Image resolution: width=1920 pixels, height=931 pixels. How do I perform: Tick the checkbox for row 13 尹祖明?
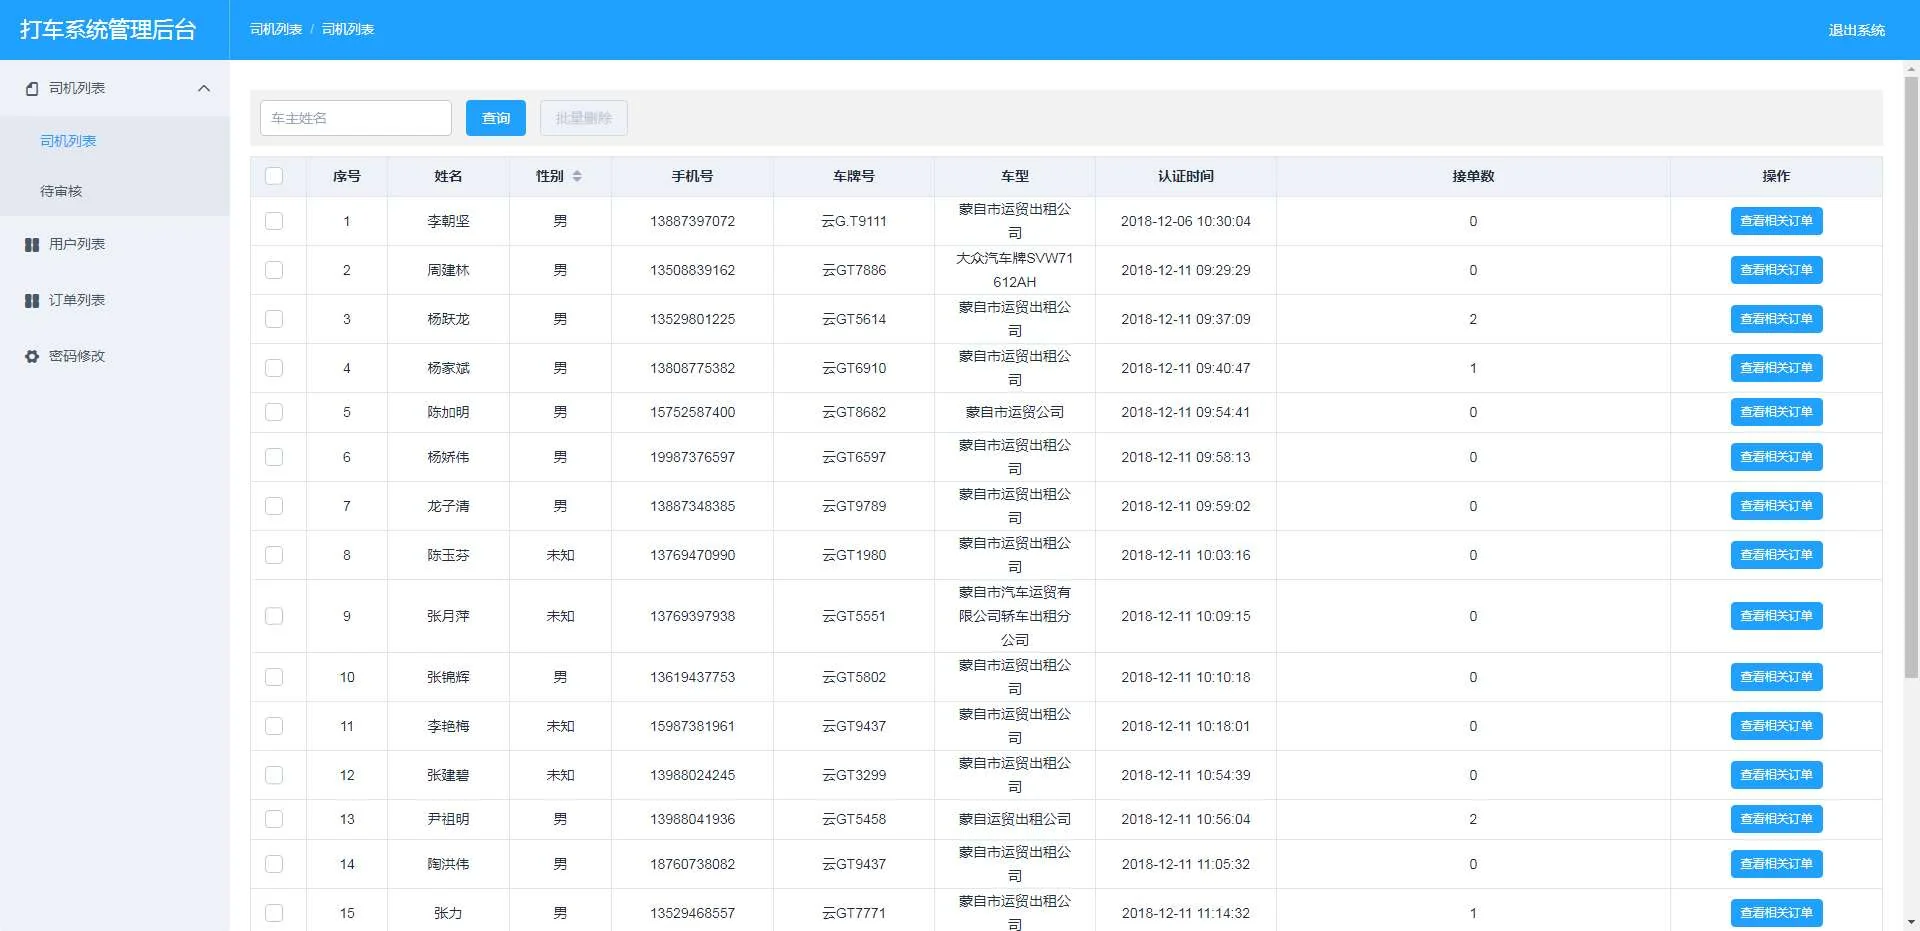tap(274, 819)
